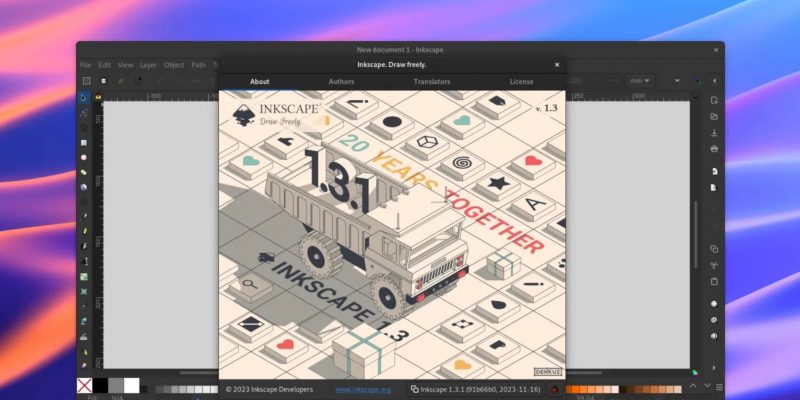Collapse the right panel arrow

(714, 81)
